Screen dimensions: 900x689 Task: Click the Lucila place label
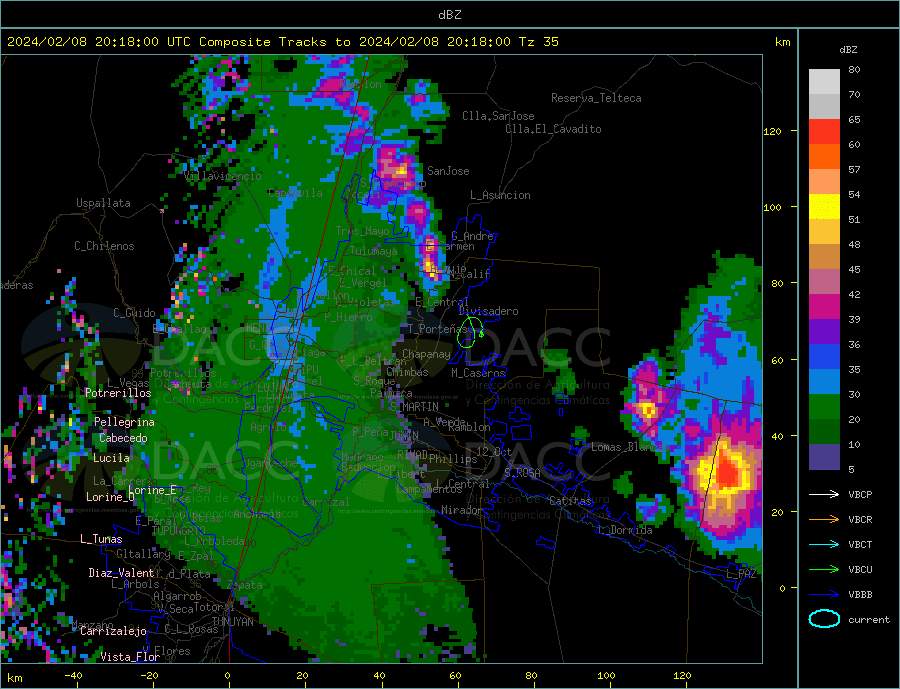[111, 458]
